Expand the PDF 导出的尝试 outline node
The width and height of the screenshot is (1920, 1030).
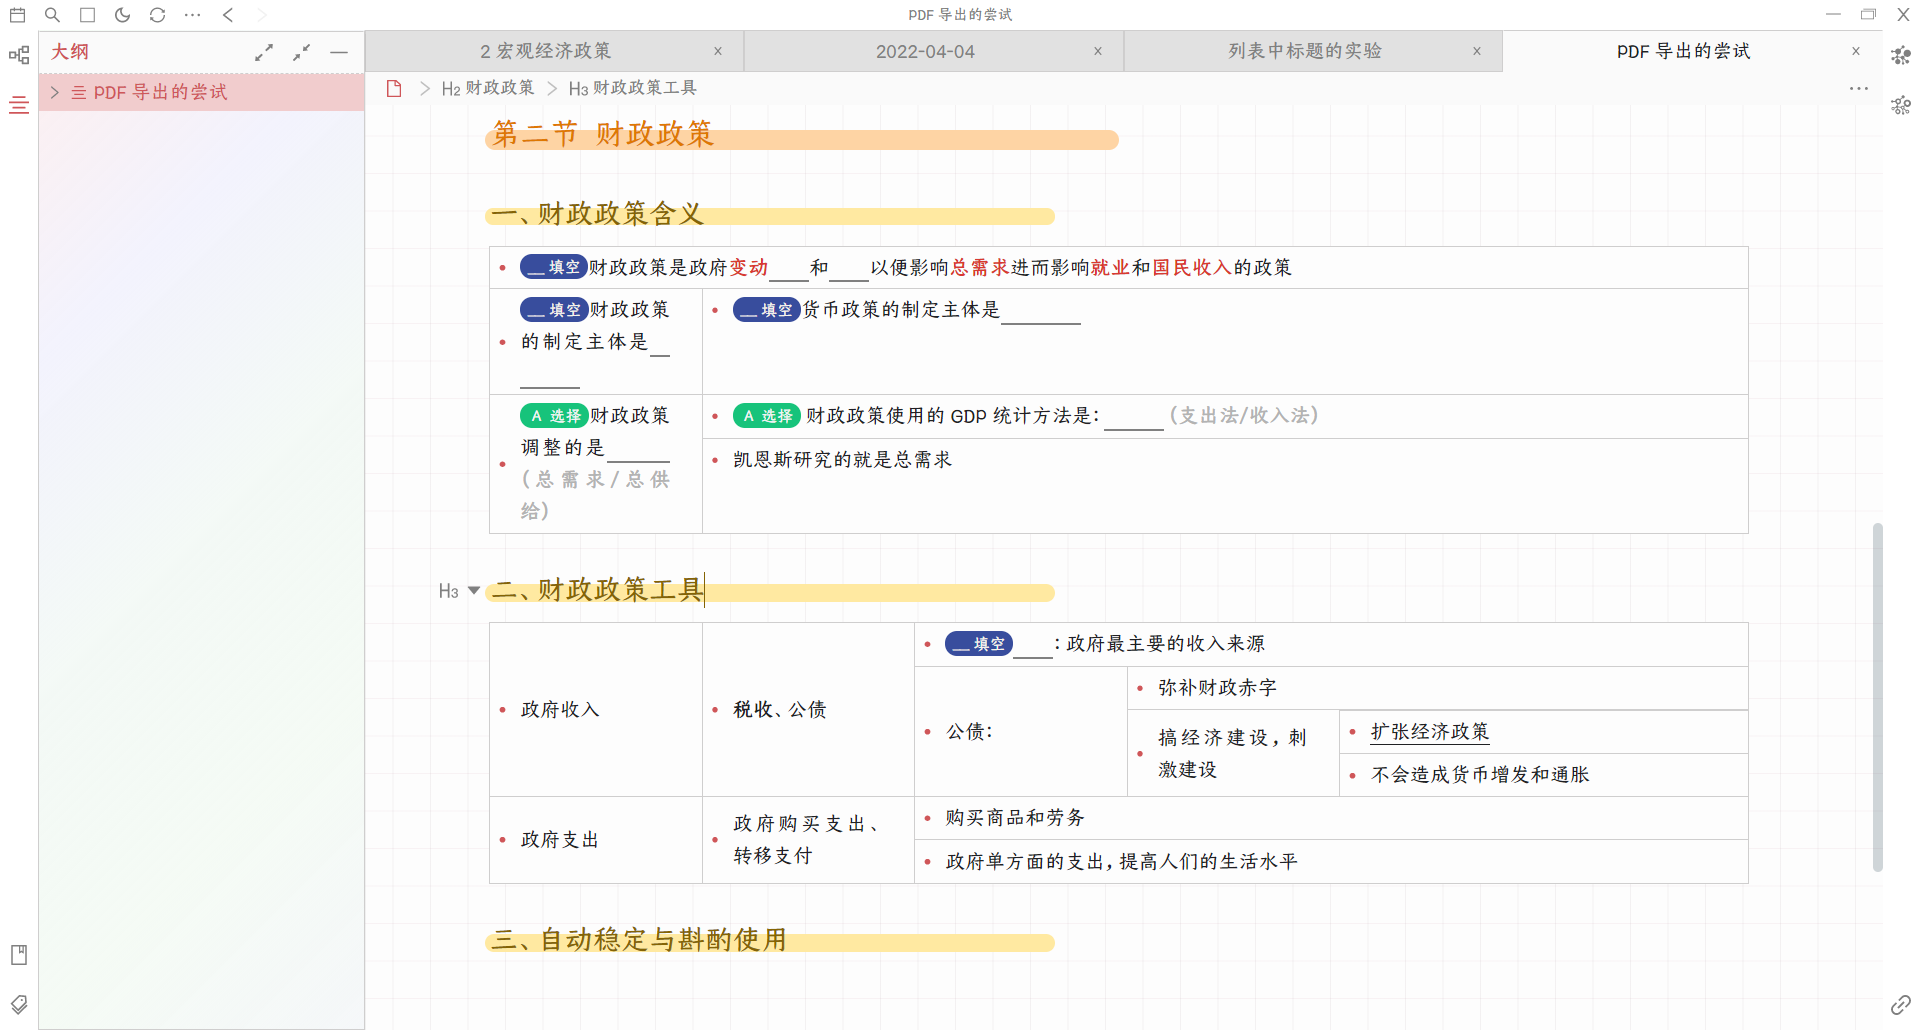click(55, 92)
